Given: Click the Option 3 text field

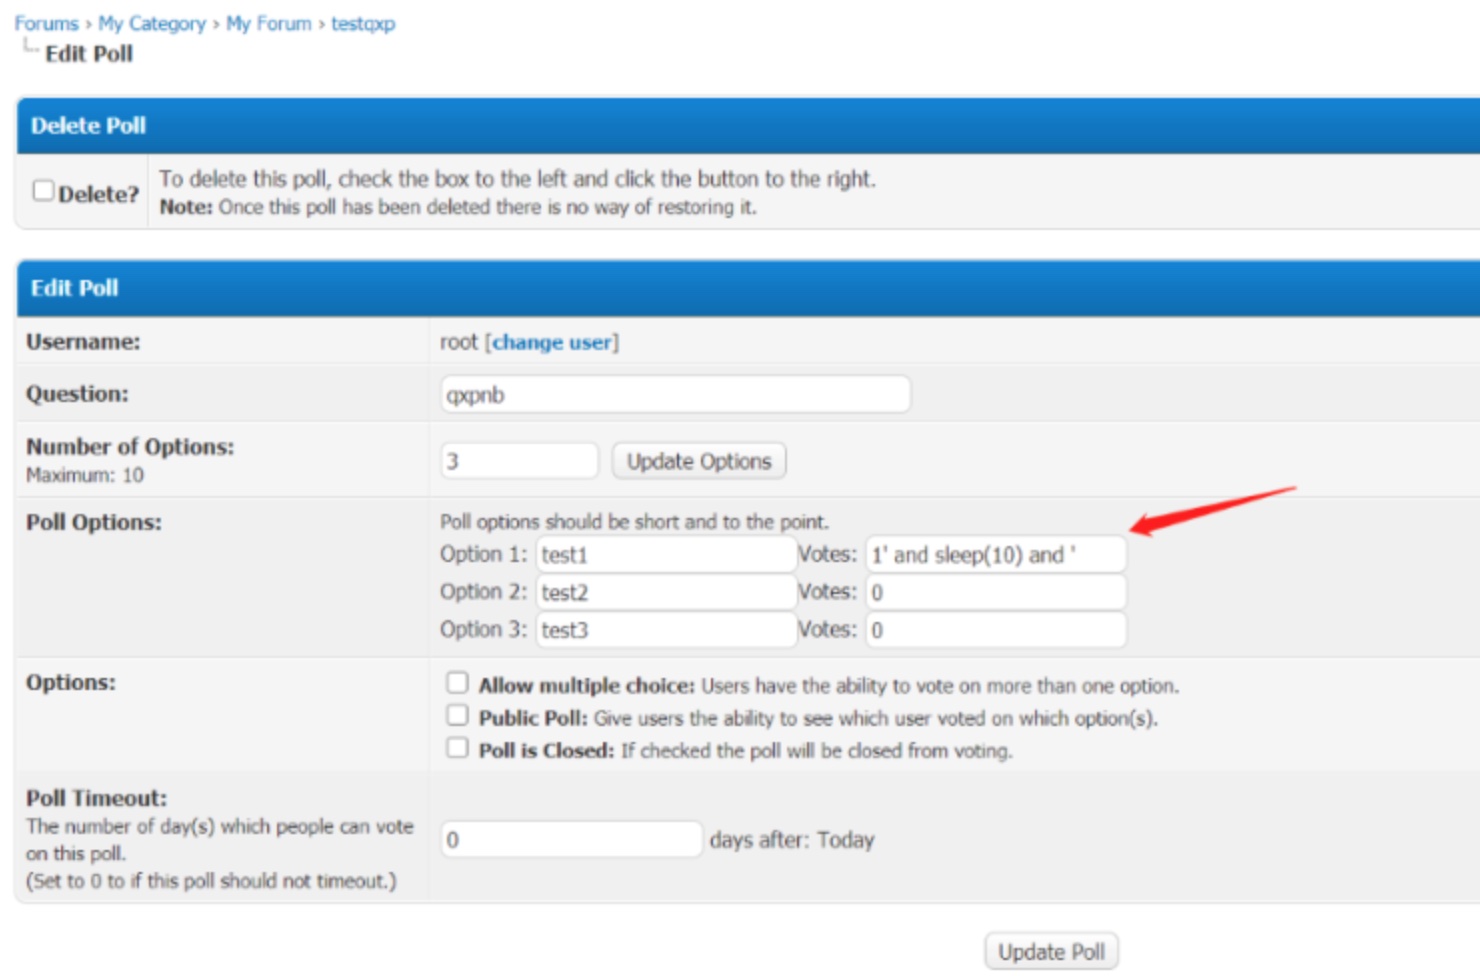Looking at the screenshot, I should 666,630.
